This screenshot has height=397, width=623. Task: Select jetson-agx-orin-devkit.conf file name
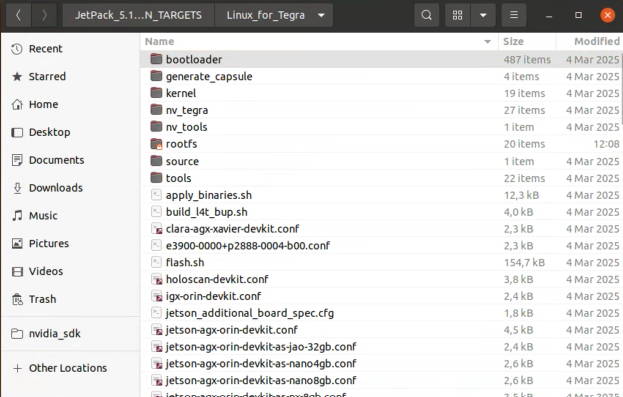click(x=232, y=330)
